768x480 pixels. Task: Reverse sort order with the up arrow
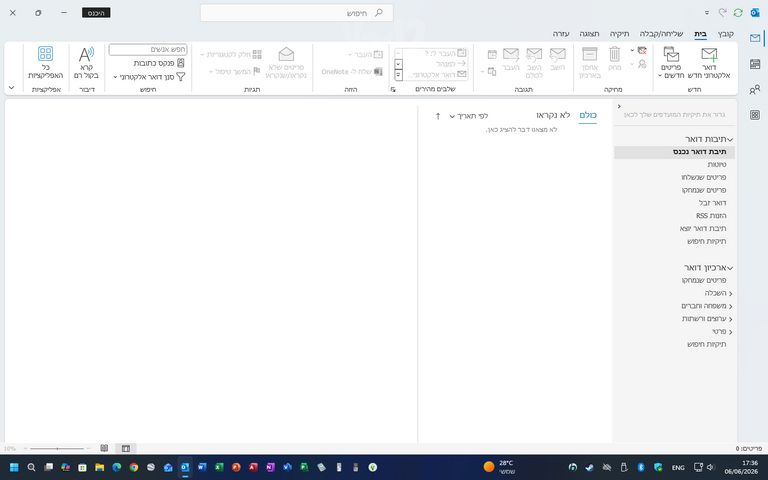coord(438,116)
